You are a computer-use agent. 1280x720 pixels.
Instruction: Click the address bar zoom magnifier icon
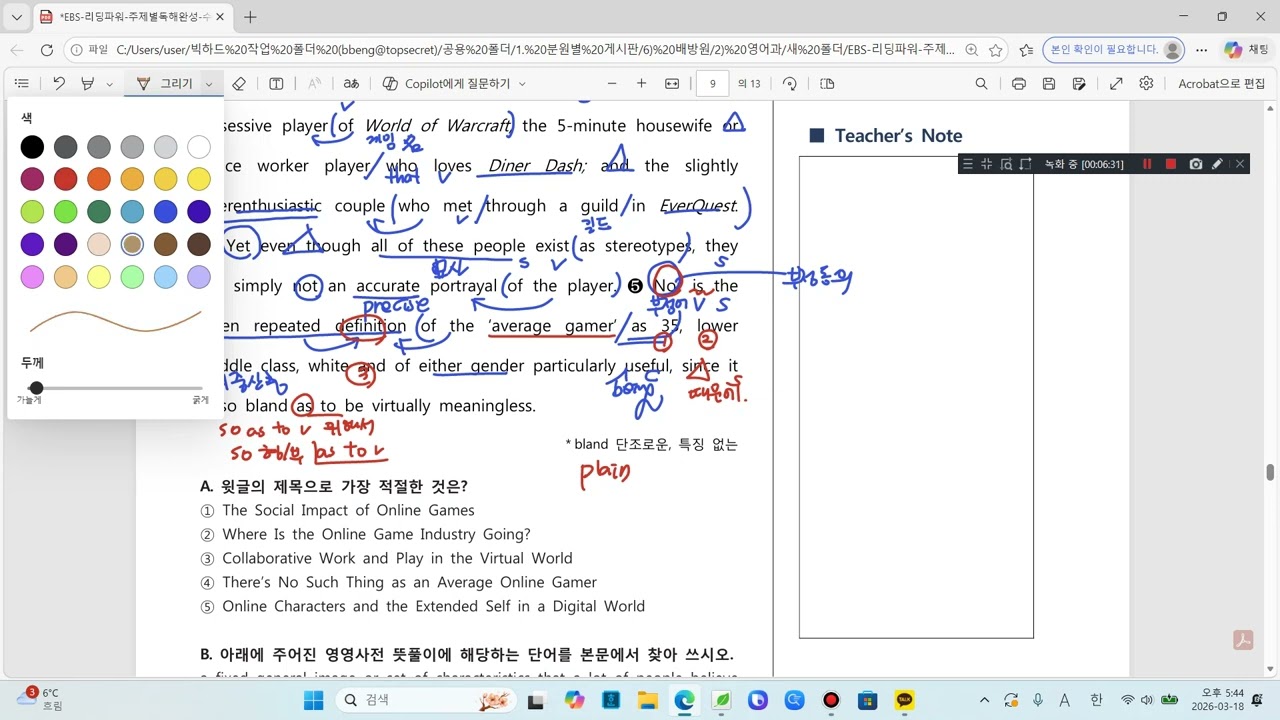click(x=971, y=50)
